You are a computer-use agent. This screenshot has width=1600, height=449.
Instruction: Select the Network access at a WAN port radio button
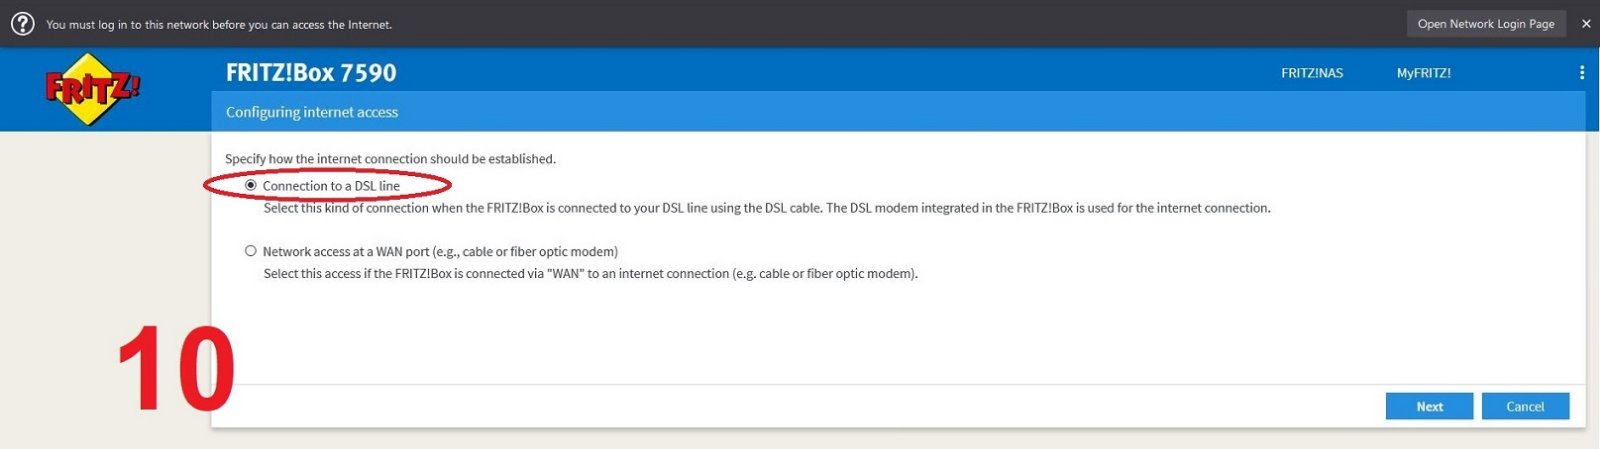click(251, 251)
